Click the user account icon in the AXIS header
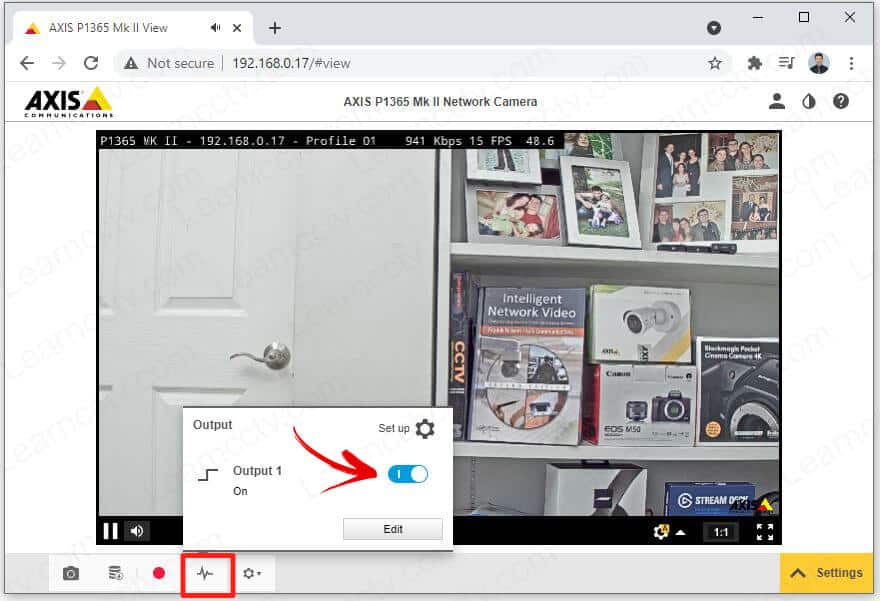 (x=777, y=101)
